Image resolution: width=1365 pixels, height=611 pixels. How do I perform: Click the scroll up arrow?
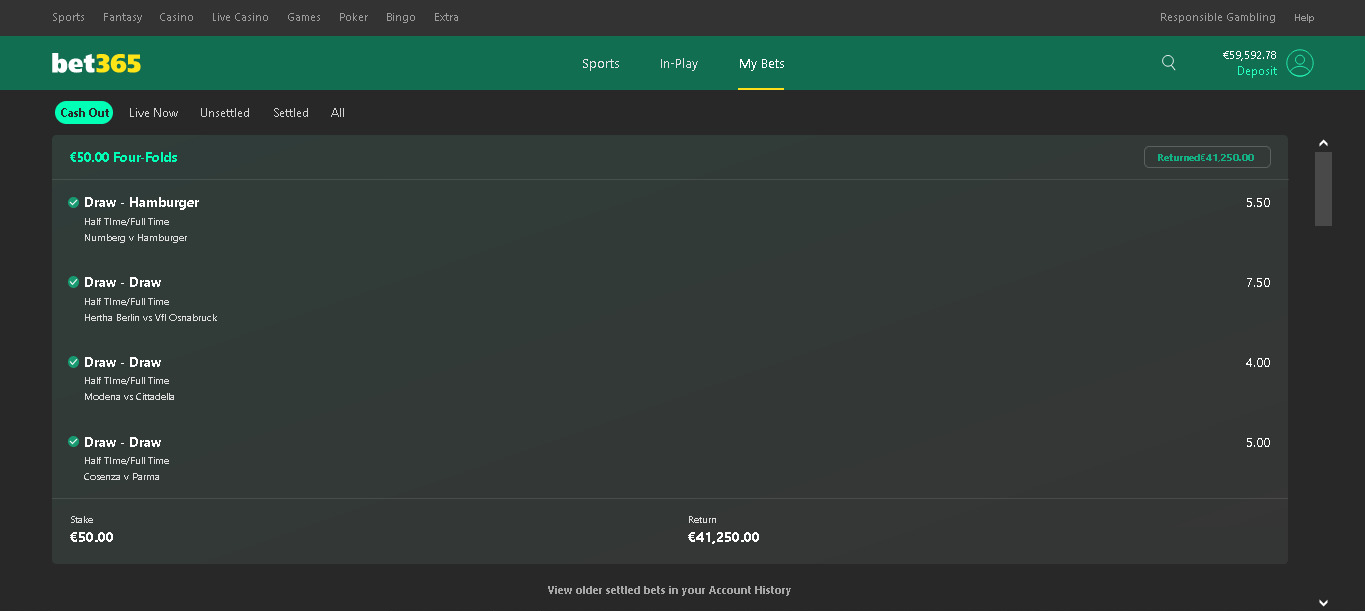tap(1323, 143)
